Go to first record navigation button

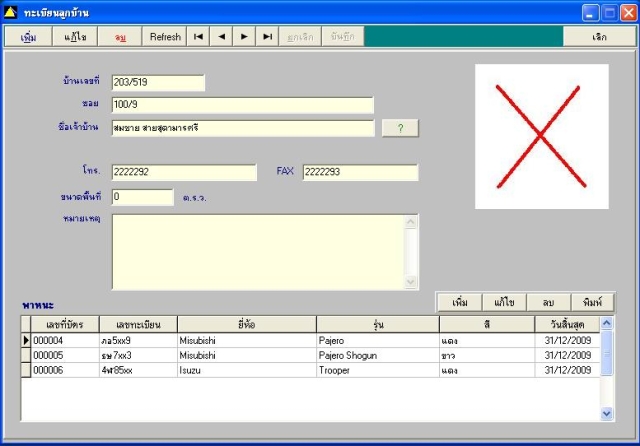(x=198, y=37)
